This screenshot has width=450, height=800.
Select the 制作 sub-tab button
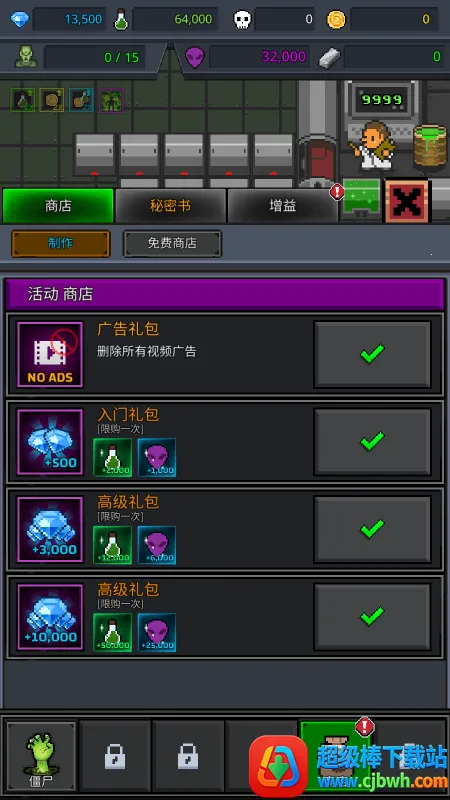click(61, 243)
